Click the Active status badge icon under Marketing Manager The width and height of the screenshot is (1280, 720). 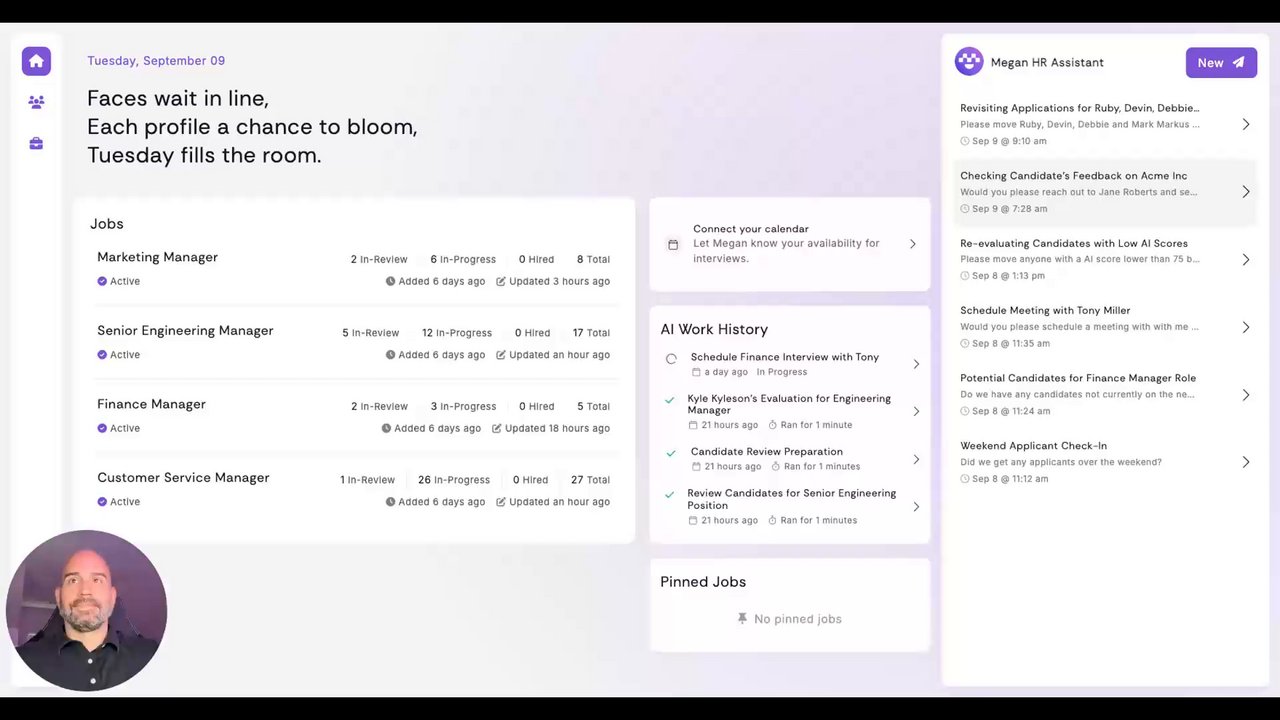click(102, 281)
